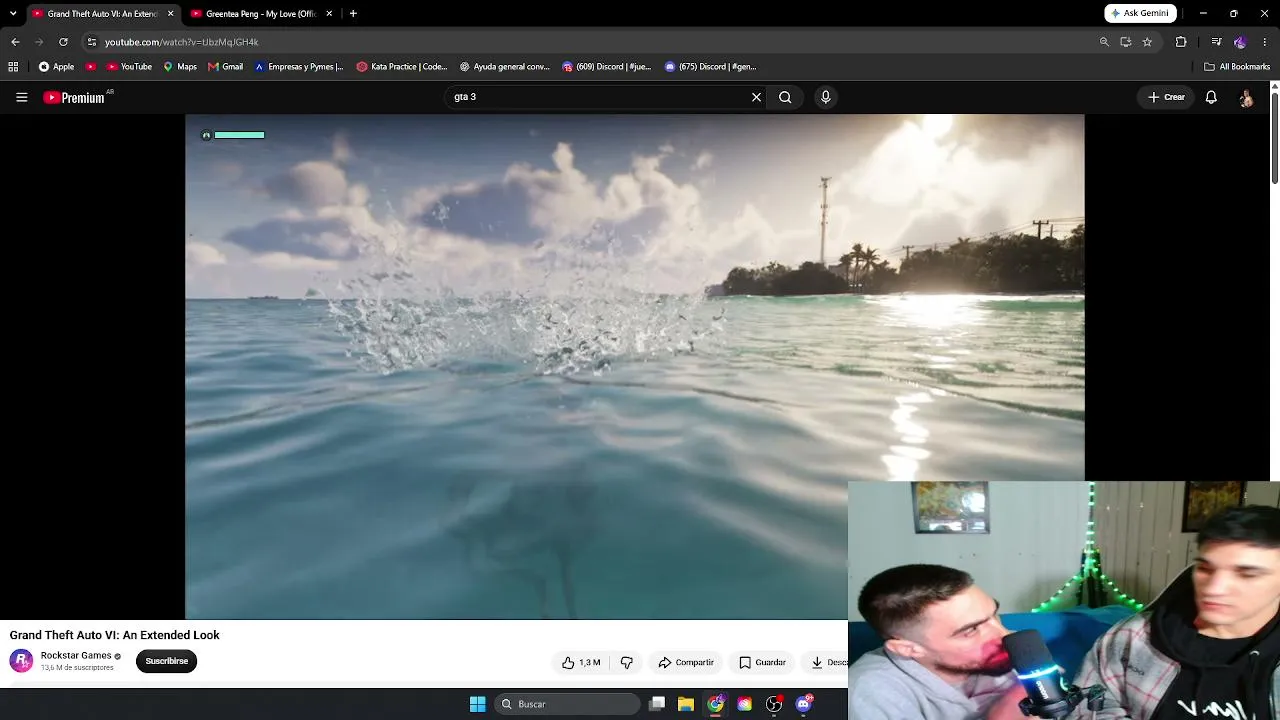Reload the YouTube page

tap(63, 42)
